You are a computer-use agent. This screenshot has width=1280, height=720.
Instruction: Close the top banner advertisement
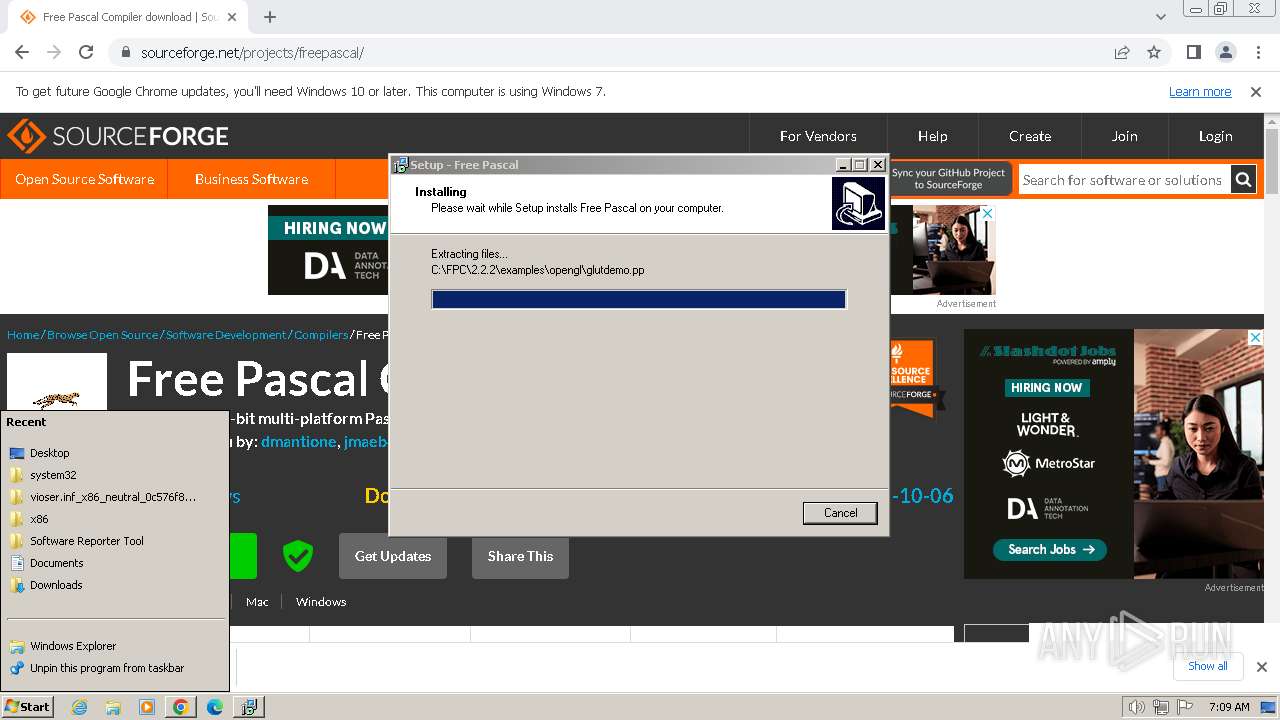988,213
